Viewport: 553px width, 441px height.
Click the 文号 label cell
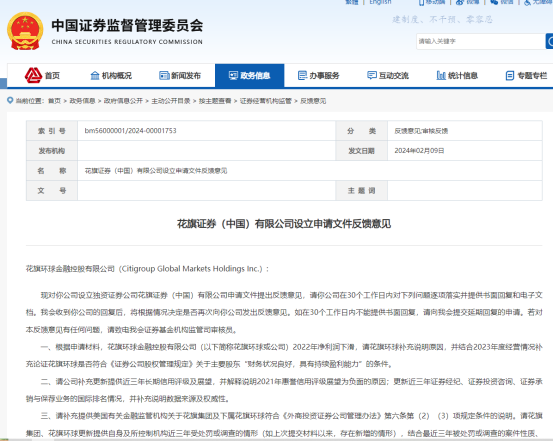52,191
